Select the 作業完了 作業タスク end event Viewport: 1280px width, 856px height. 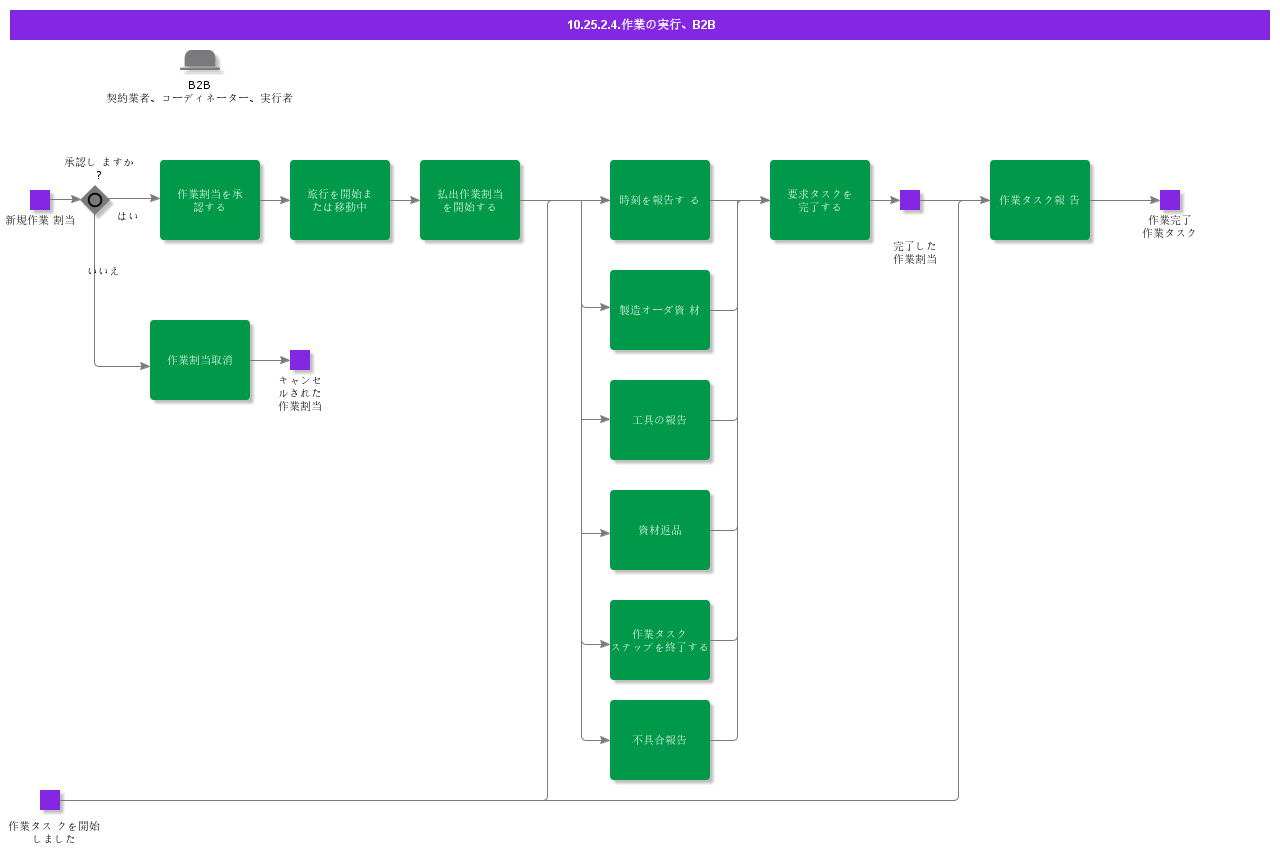click(x=1170, y=200)
